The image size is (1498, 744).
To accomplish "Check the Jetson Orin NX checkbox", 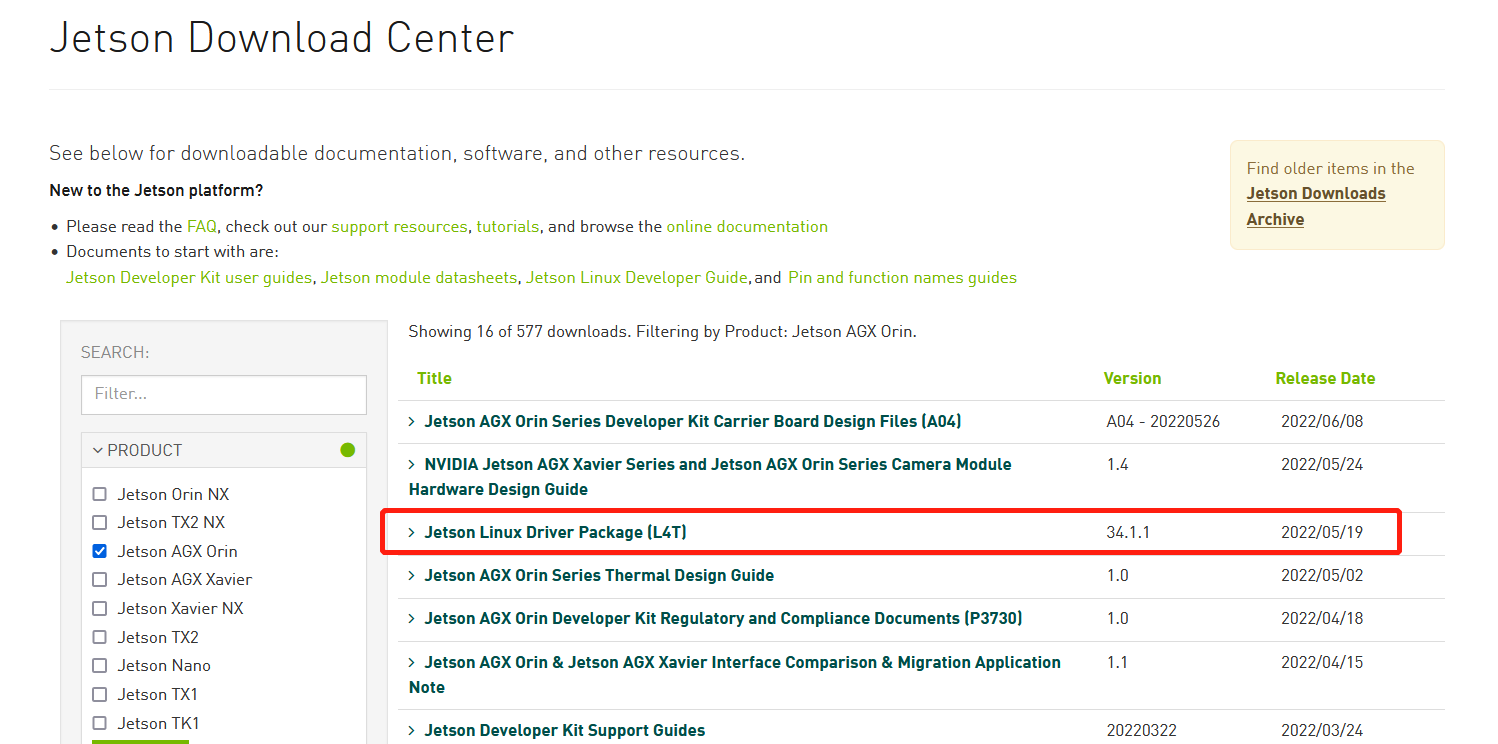I will [x=100, y=494].
